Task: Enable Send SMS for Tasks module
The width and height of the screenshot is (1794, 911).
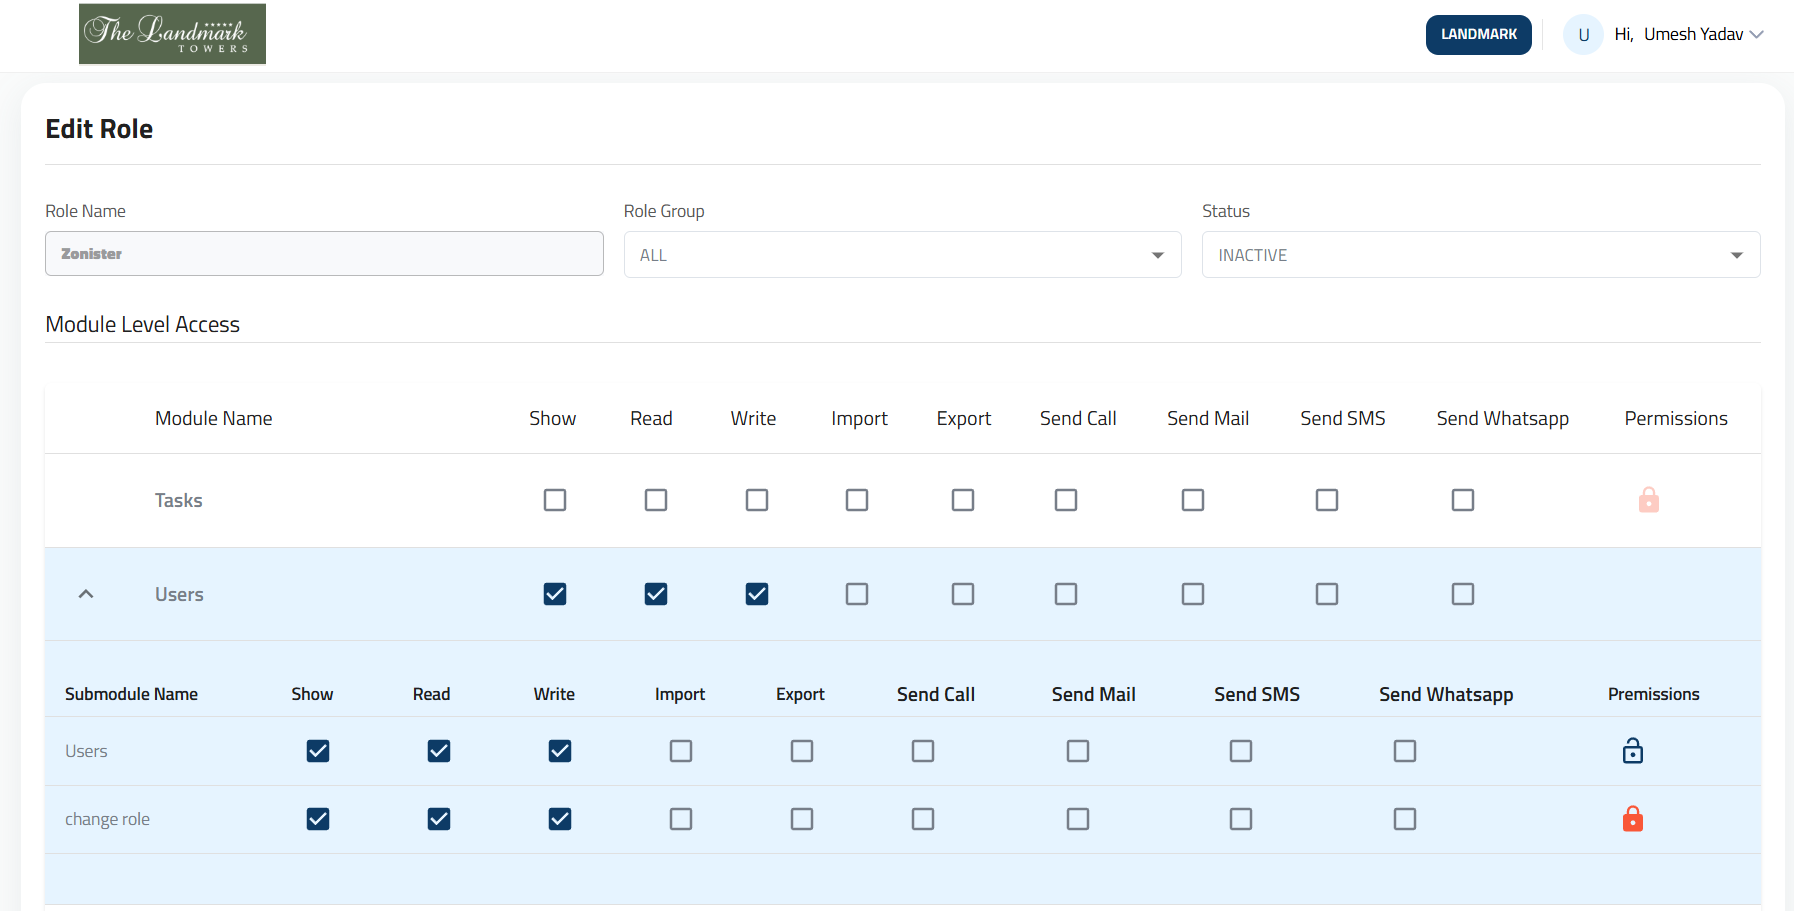Action: tap(1327, 500)
